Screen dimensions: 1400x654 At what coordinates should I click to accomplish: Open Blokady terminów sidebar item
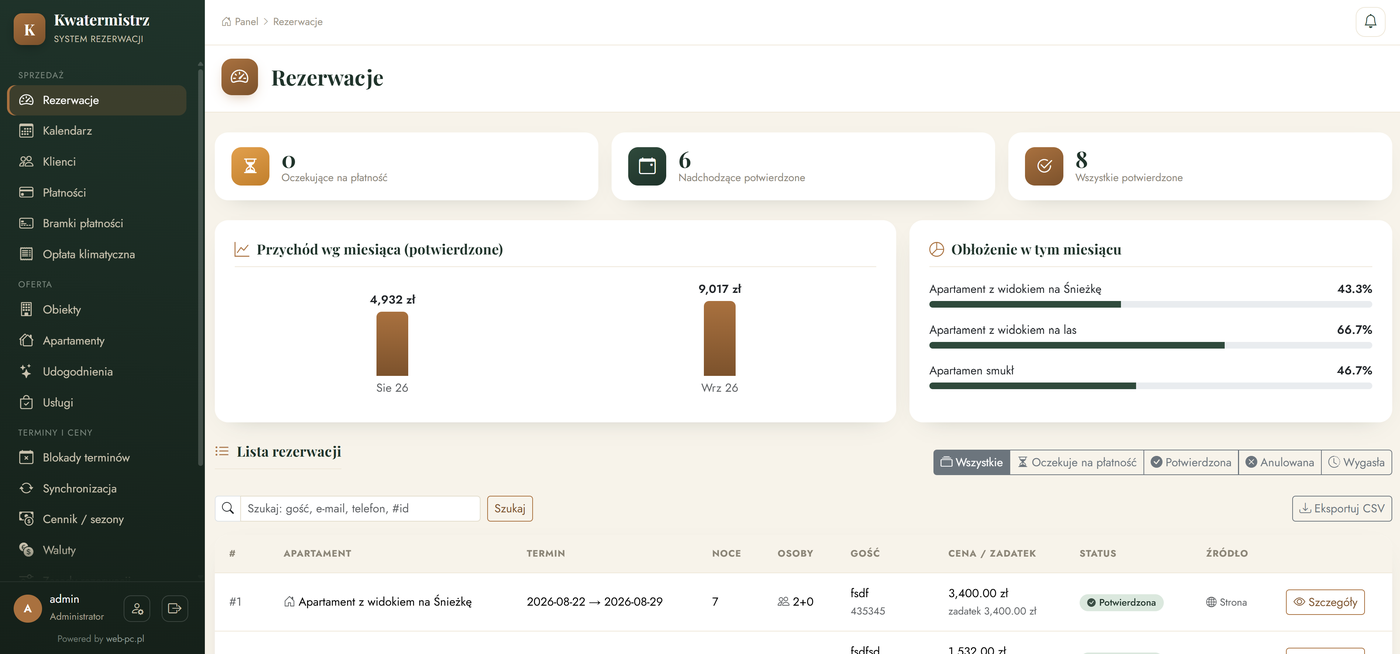point(97,458)
